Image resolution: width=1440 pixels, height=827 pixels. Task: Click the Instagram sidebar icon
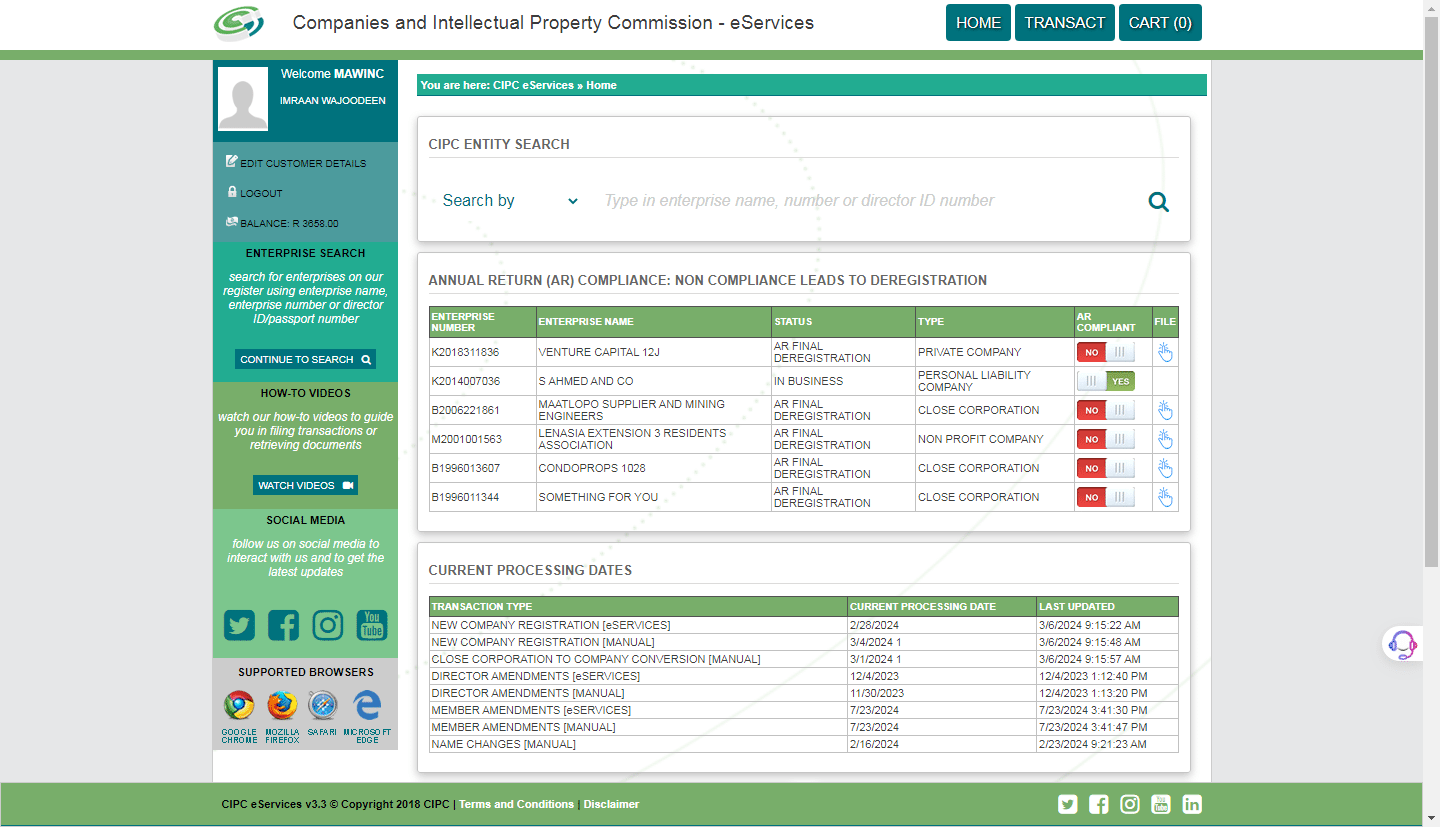point(327,625)
